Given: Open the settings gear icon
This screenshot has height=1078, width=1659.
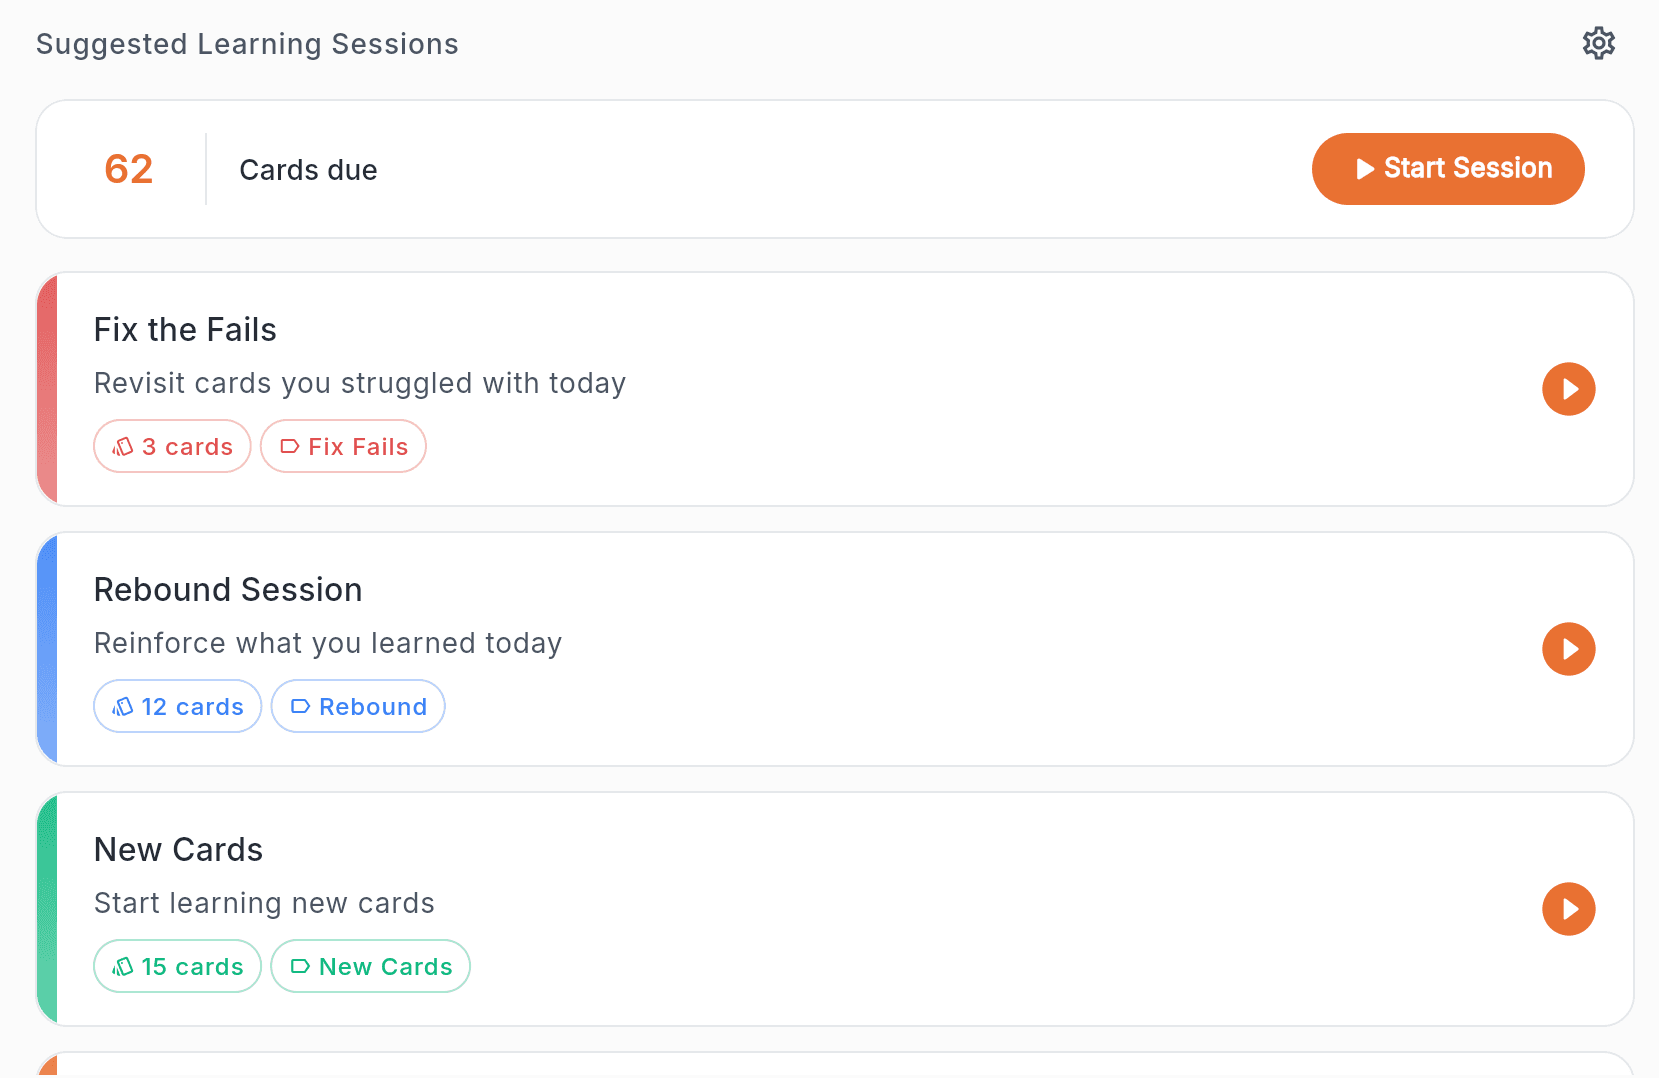Looking at the screenshot, I should pos(1598,43).
